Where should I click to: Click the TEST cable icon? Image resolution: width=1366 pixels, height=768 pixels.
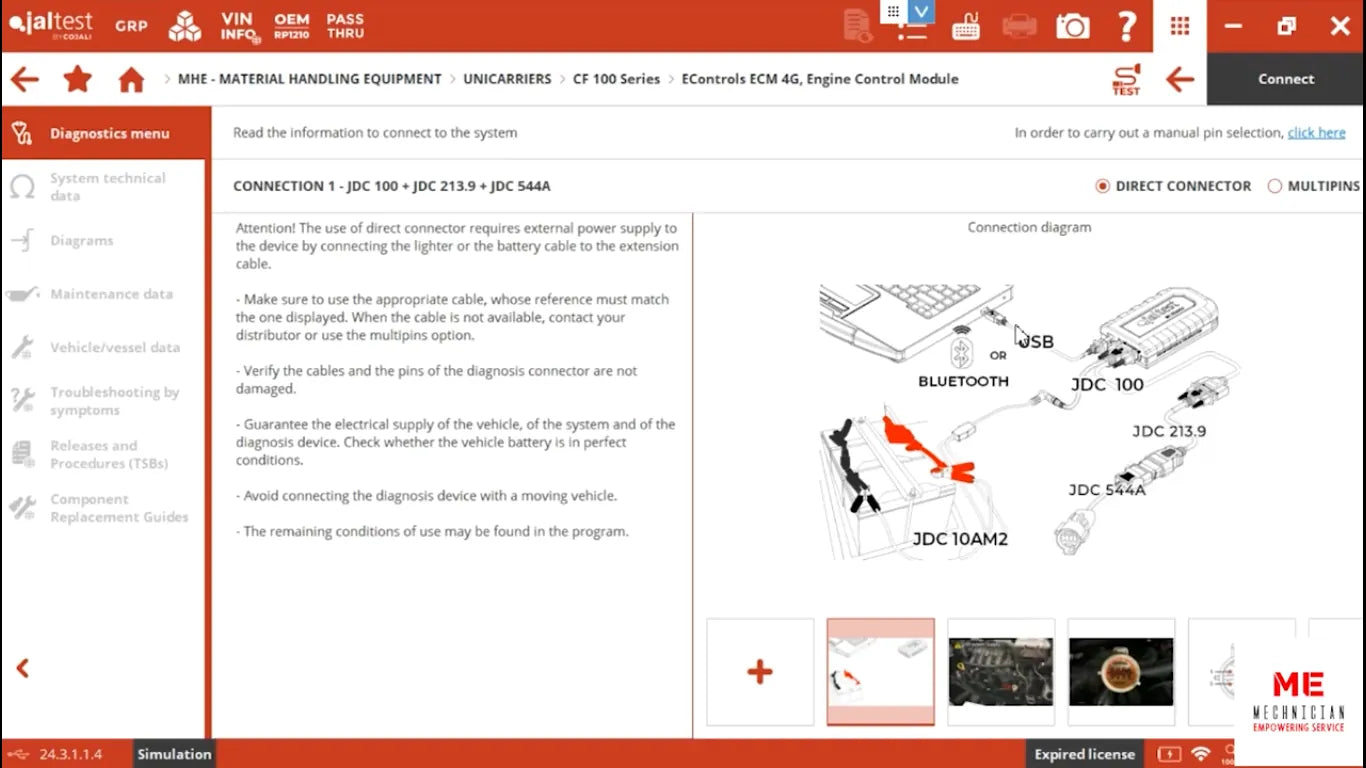tap(1126, 79)
